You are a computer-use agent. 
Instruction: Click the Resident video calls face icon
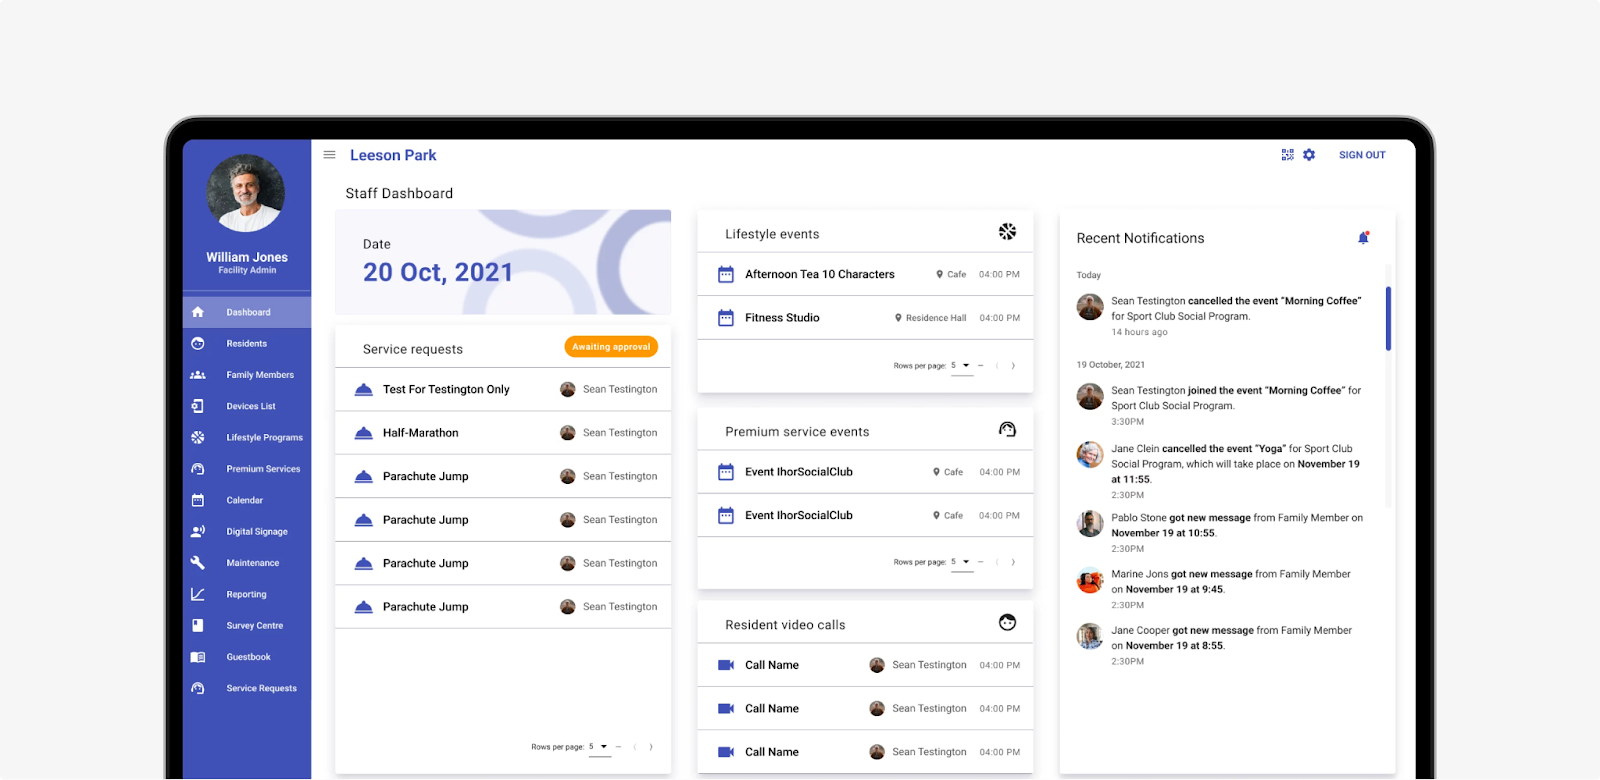(1007, 623)
